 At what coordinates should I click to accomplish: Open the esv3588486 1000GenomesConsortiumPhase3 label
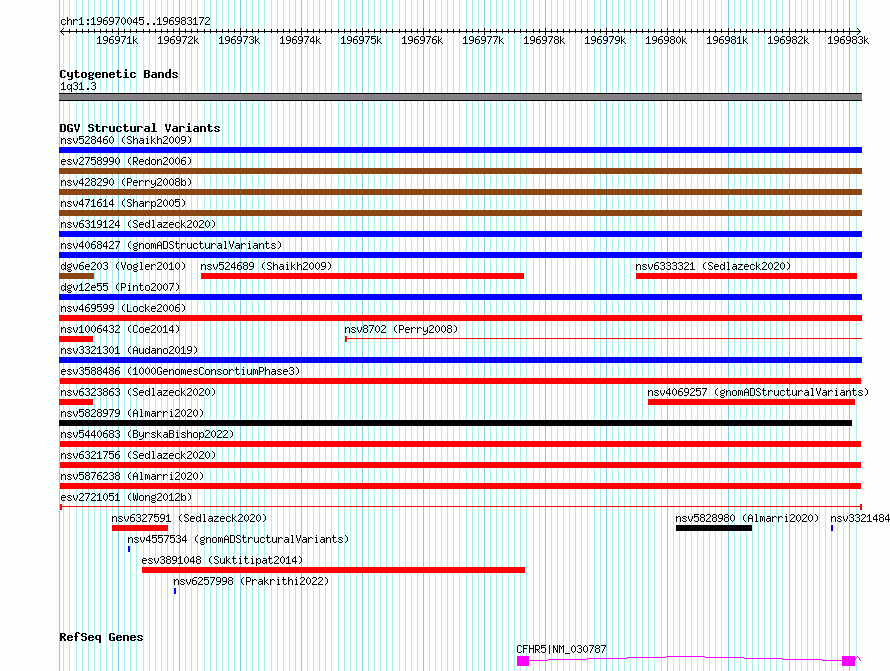click(x=179, y=371)
